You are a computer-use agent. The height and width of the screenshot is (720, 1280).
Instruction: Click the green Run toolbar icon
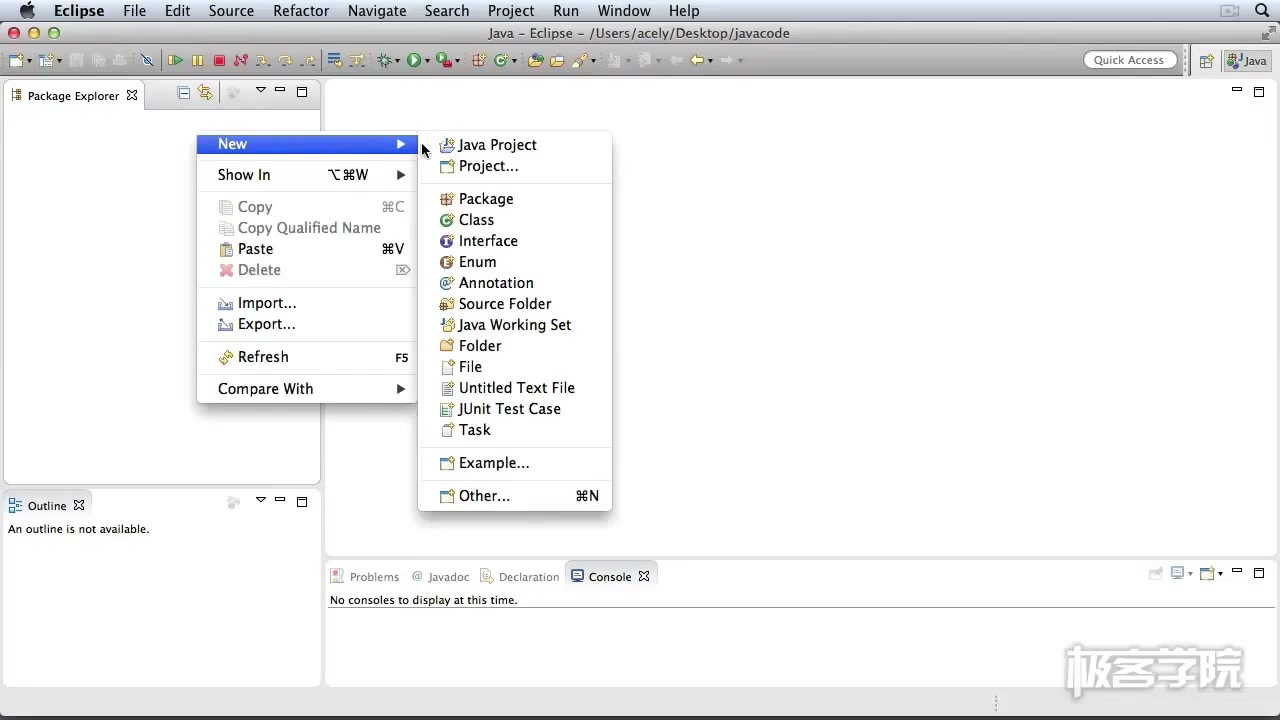(x=413, y=60)
